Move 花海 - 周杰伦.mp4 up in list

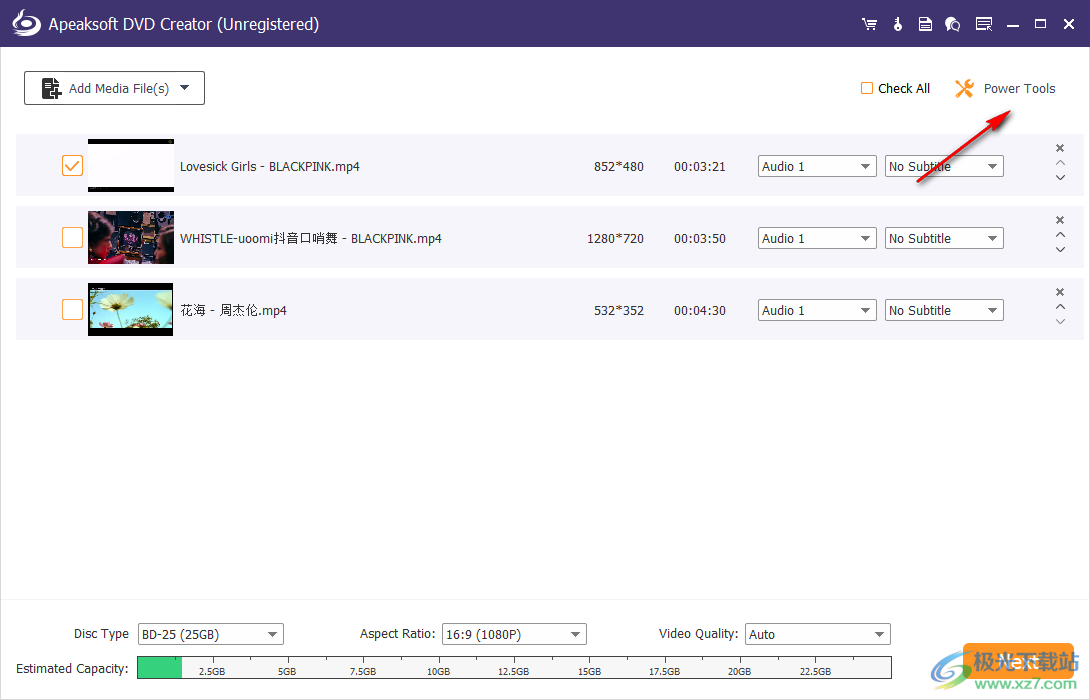pos(1060,307)
